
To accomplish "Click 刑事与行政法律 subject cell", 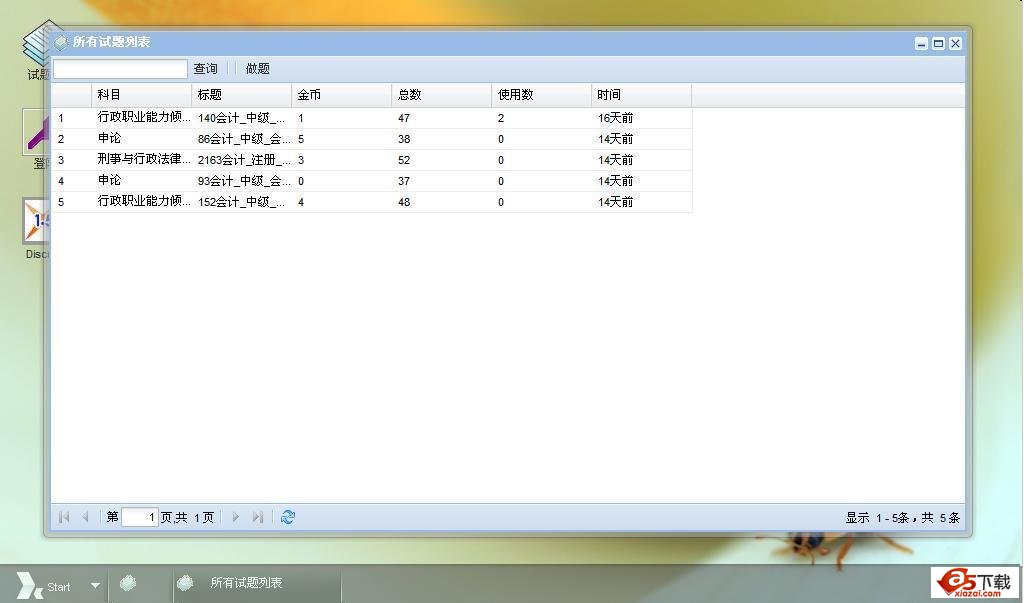I will point(144,159).
